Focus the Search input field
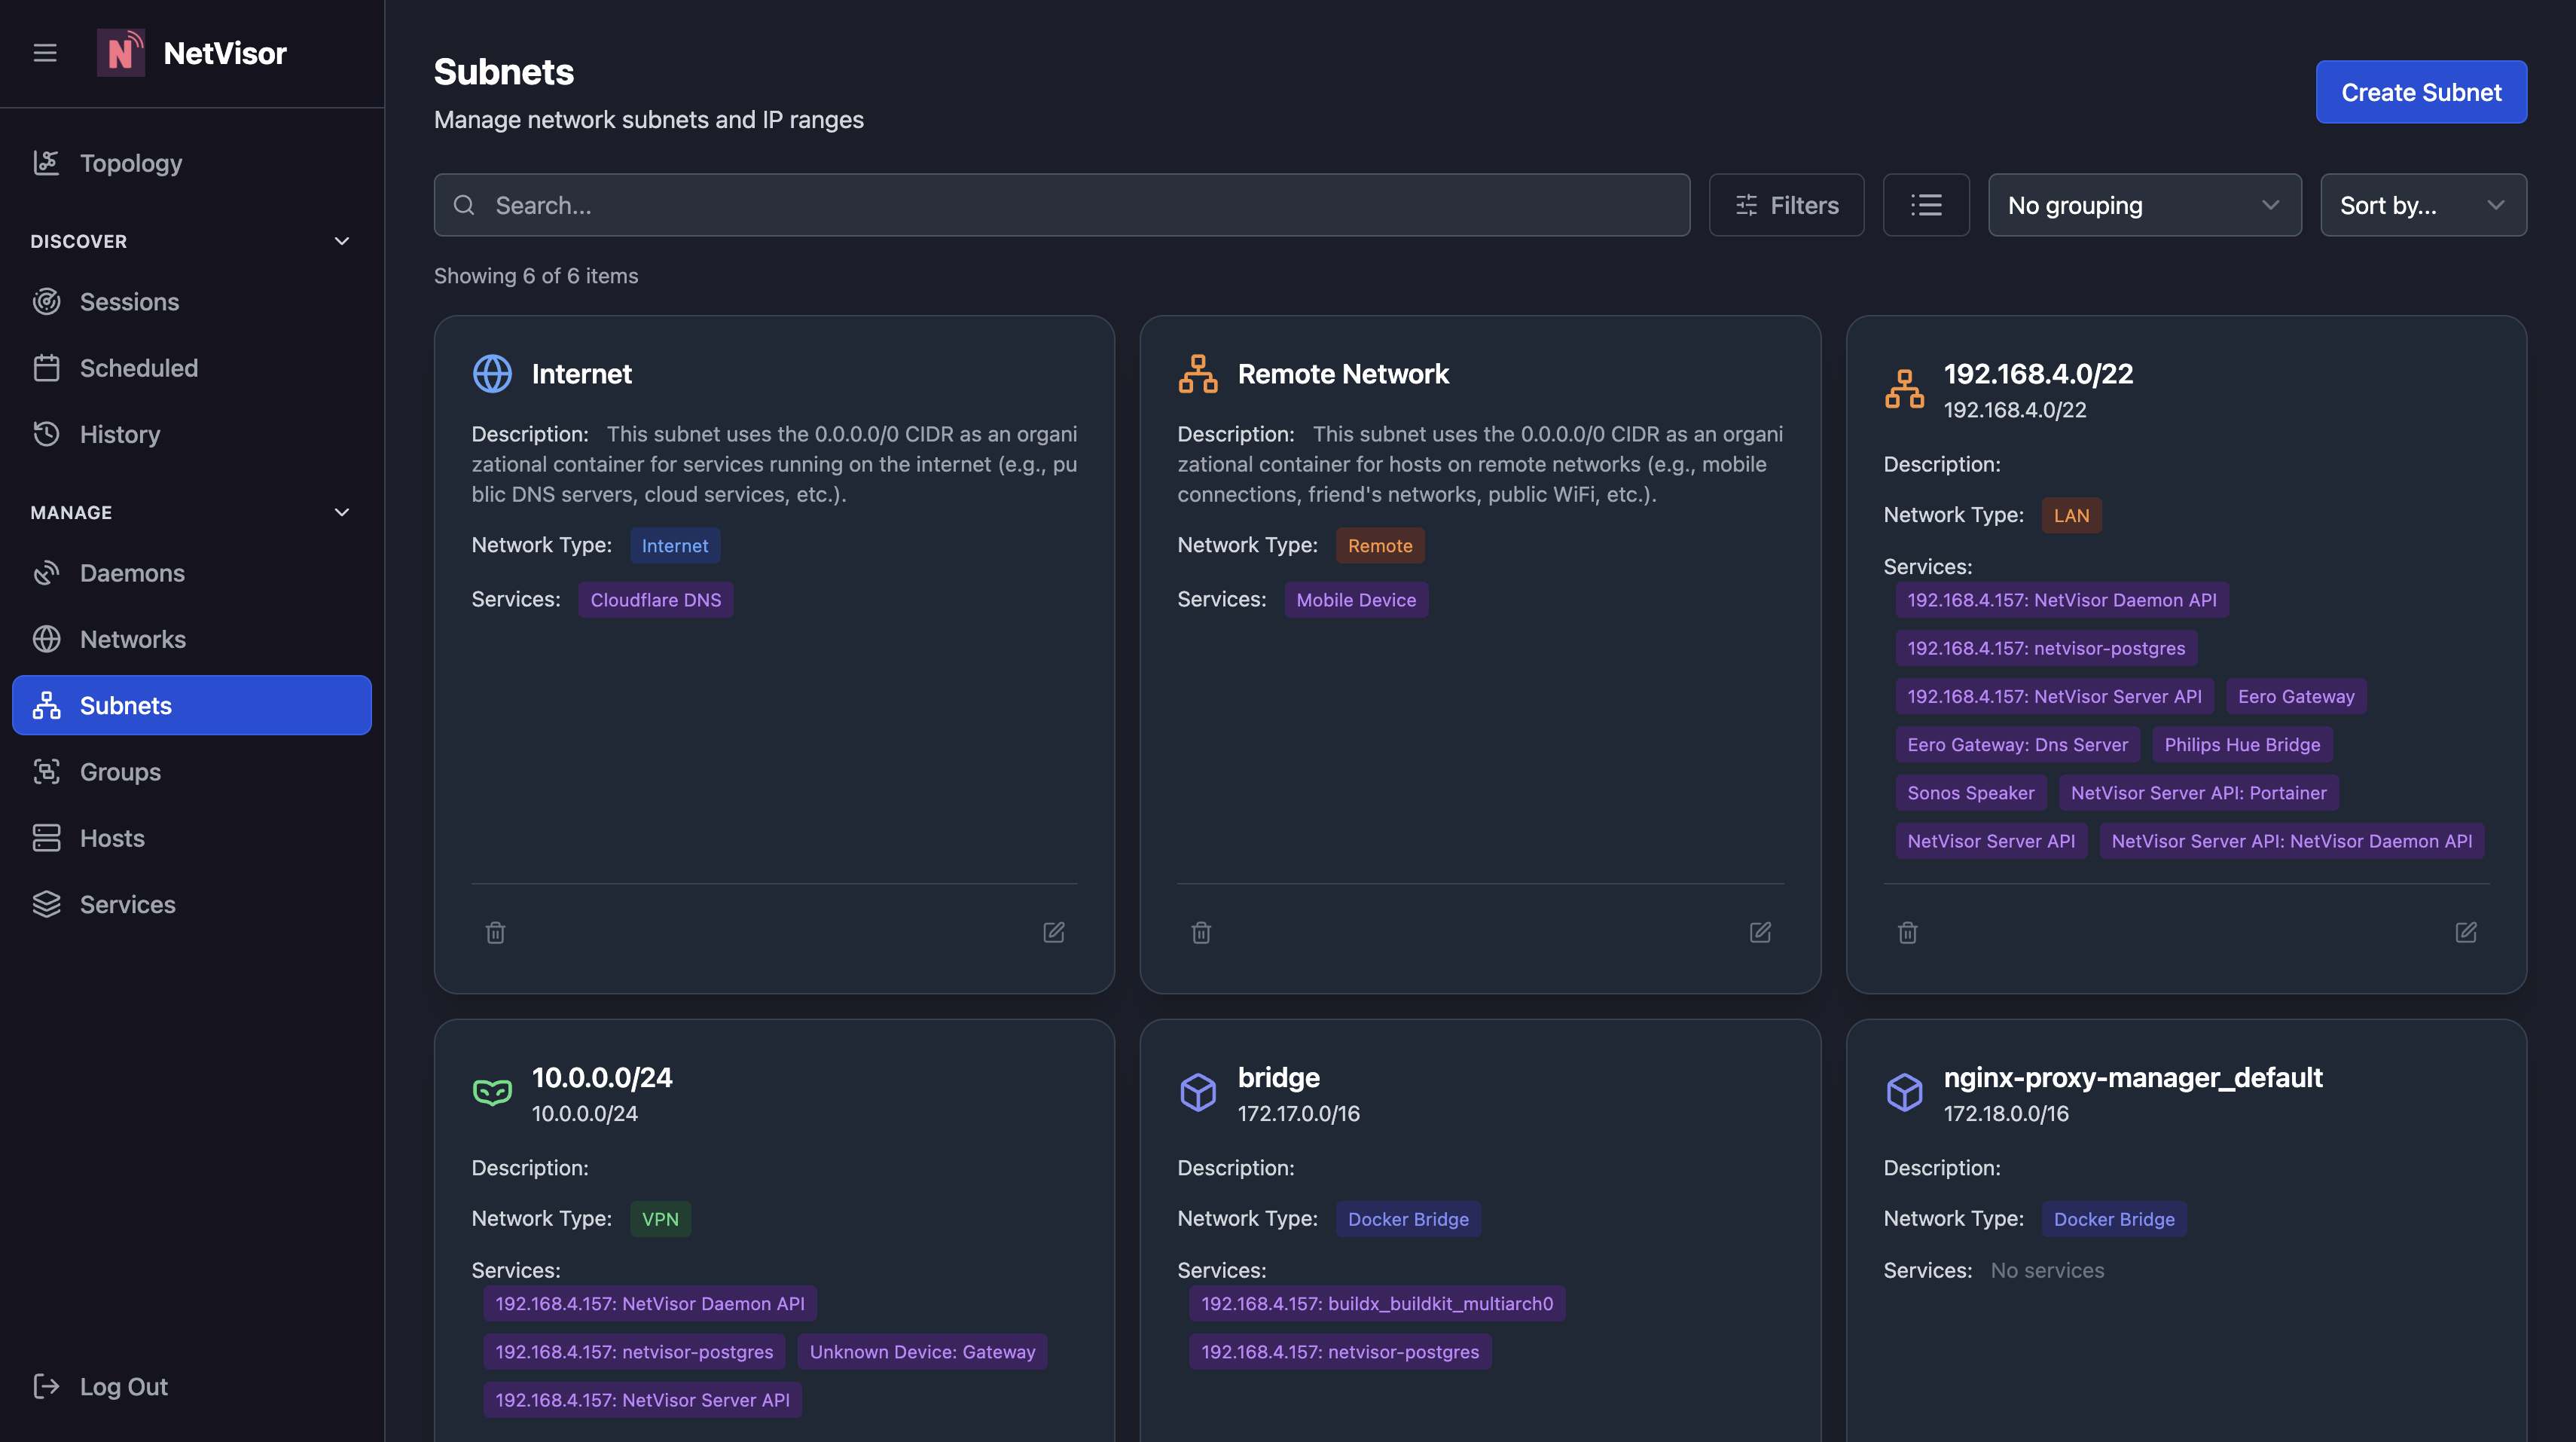2576x1442 pixels. [x=1062, y=205]
